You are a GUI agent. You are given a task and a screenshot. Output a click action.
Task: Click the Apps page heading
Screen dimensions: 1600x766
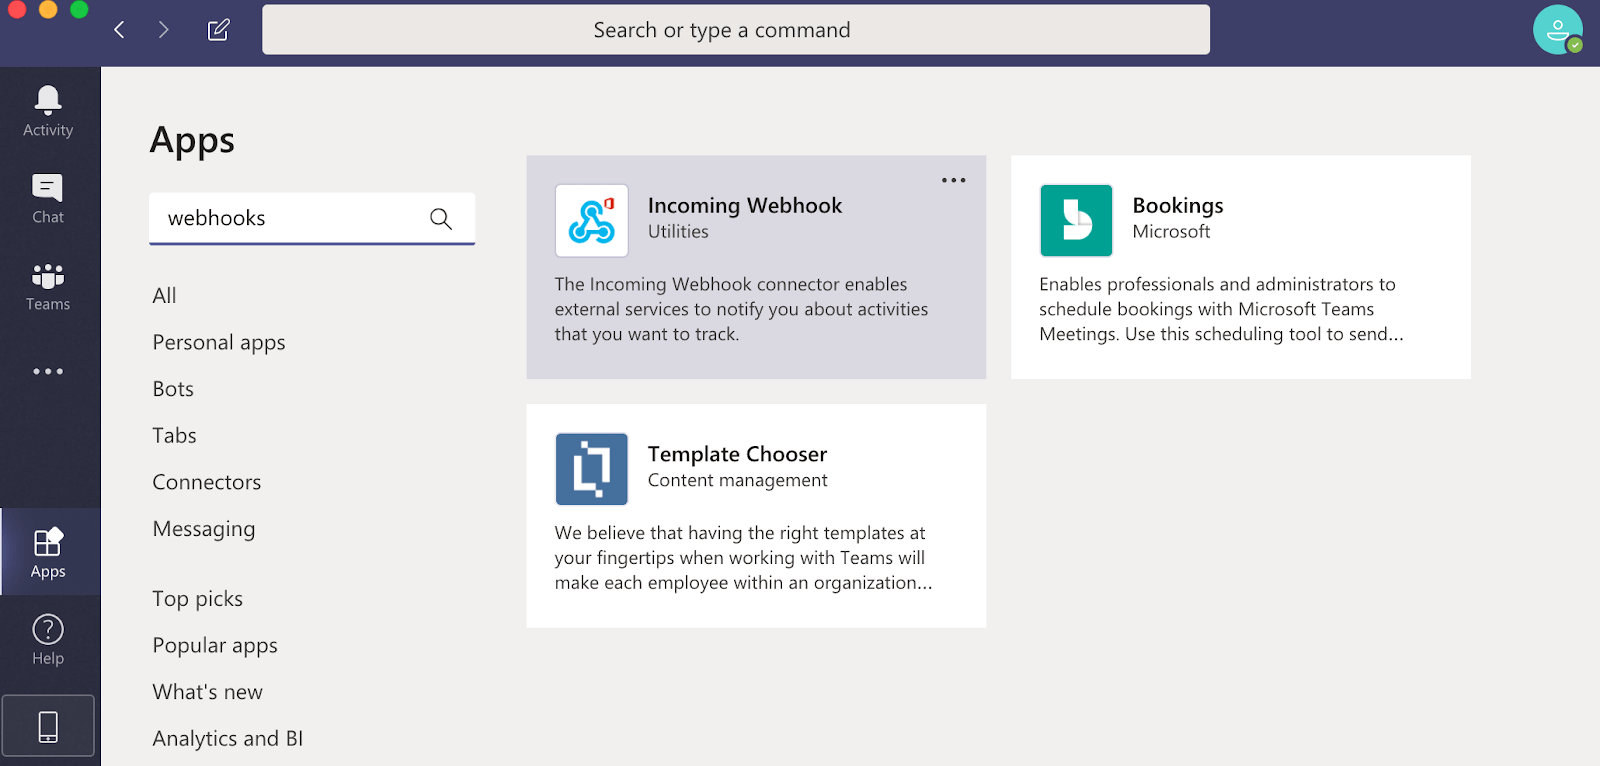[x=192, y=141]
